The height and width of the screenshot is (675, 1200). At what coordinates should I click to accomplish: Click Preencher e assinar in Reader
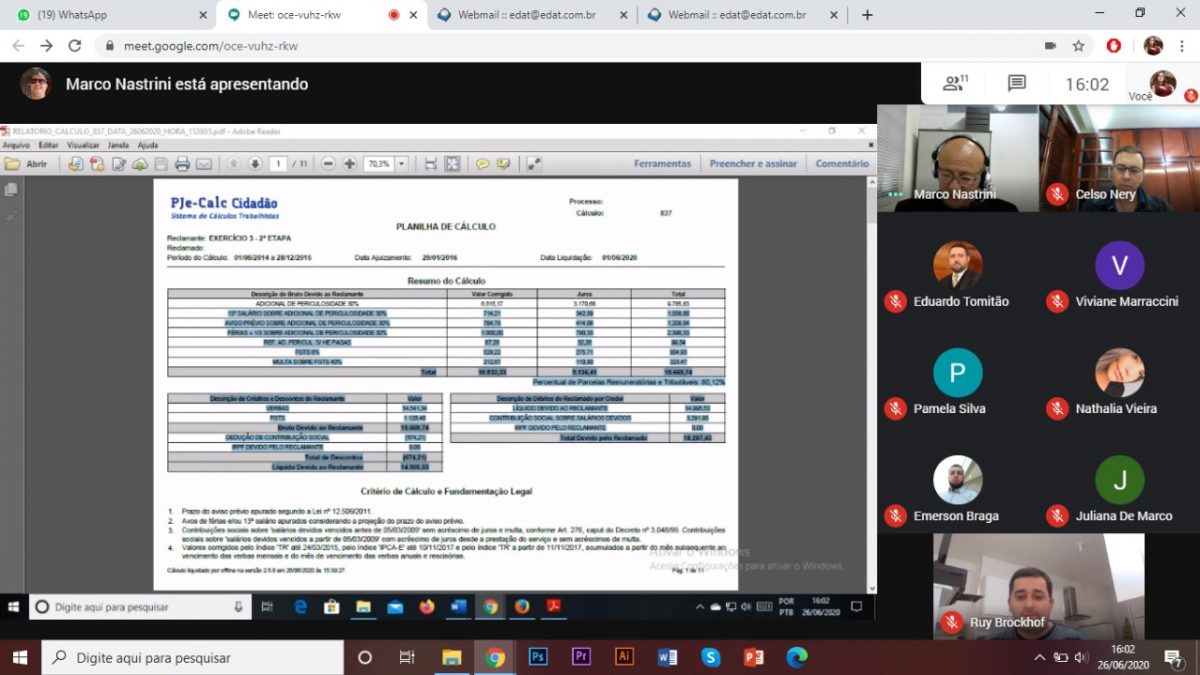(753, 164)
